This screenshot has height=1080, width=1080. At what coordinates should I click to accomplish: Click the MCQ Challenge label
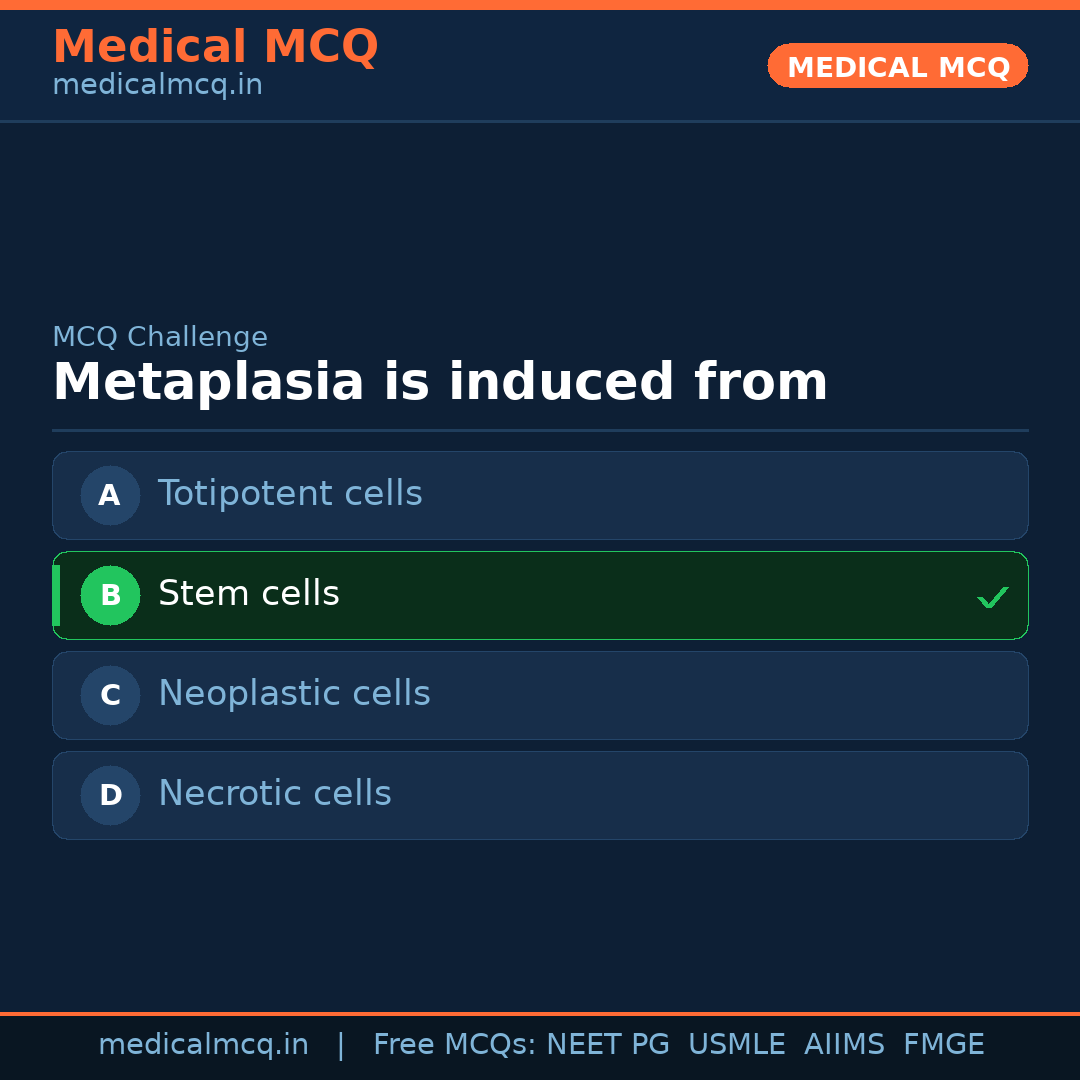coord(160,337)
